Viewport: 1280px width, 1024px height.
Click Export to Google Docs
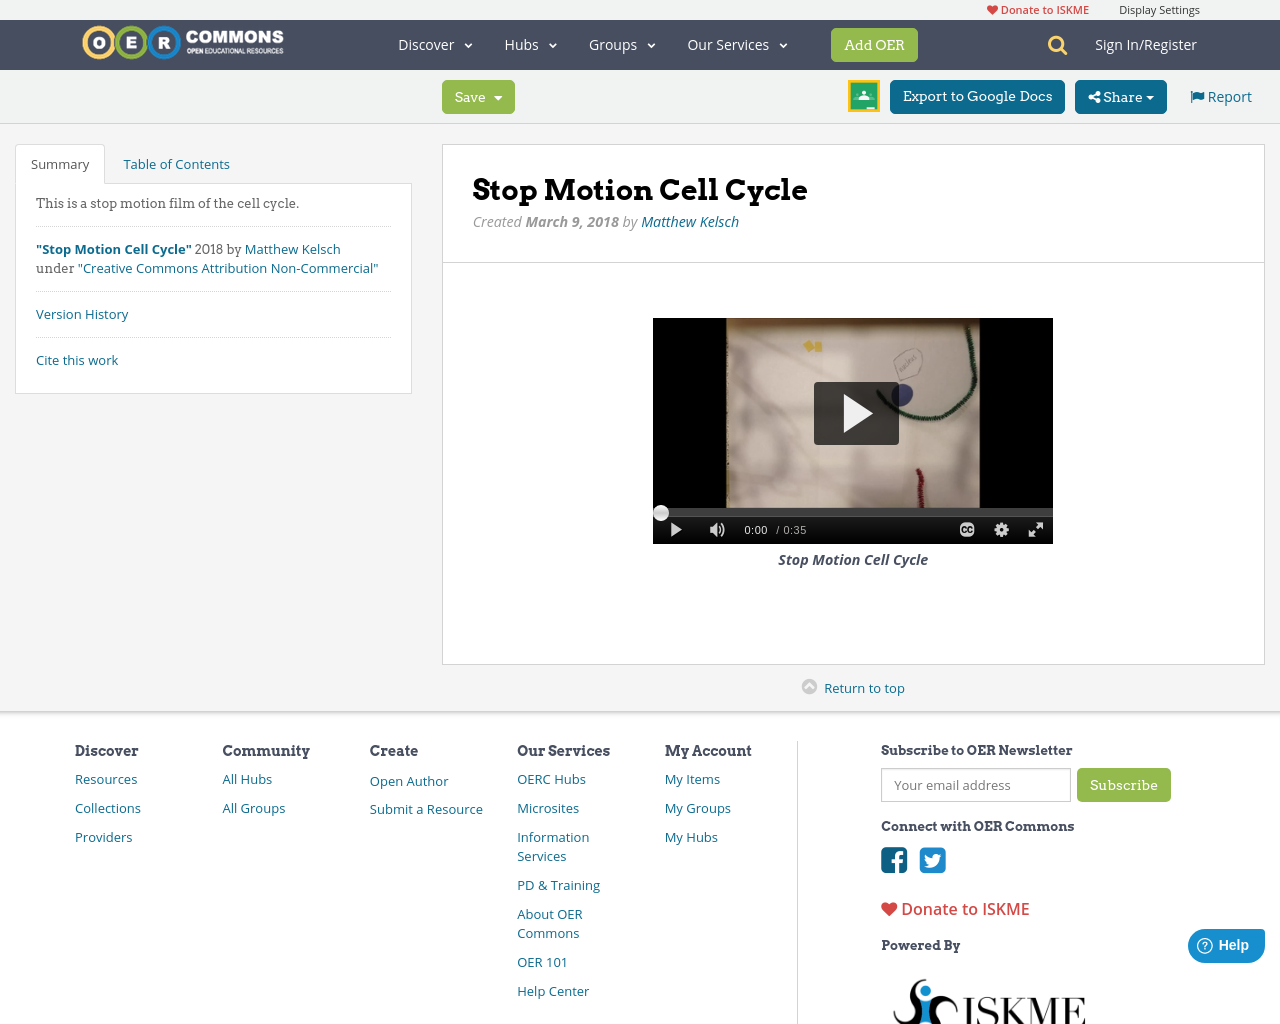[x=977, y=96]
